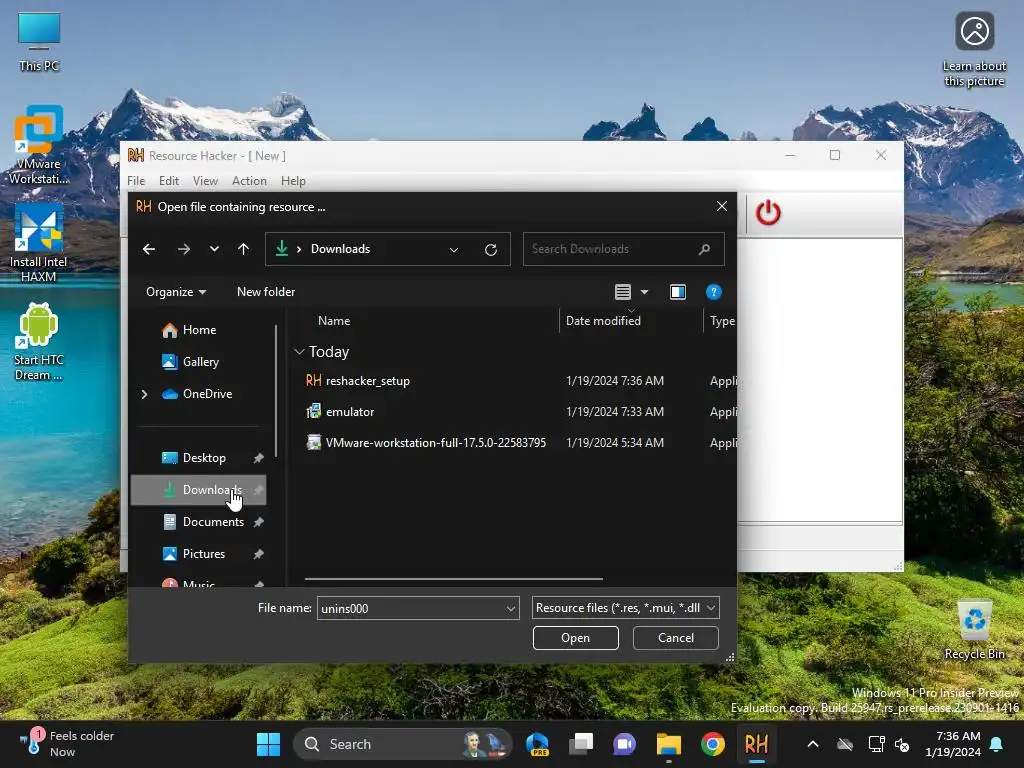Screen dimensions: 1024x768
Task: Select the Start HTC Dream desktop shortcut
Action: coord(39,341)
